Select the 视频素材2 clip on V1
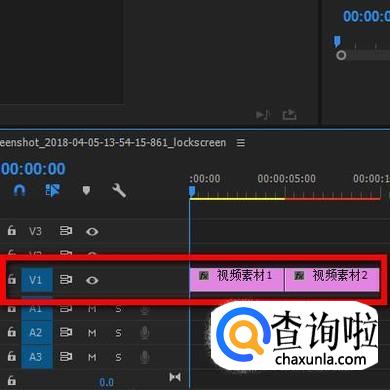The image size is (390, 390). [x=332, y=280]
